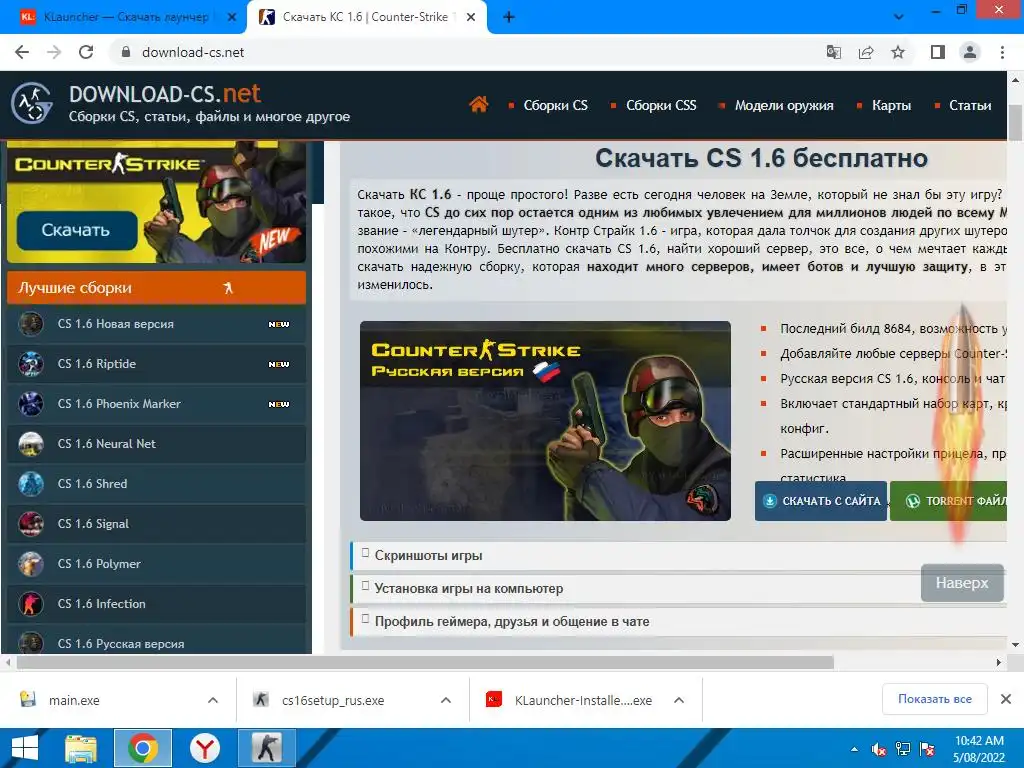Click the CS 1.6 Riptide avatar icon

click(x=31, y=364)
